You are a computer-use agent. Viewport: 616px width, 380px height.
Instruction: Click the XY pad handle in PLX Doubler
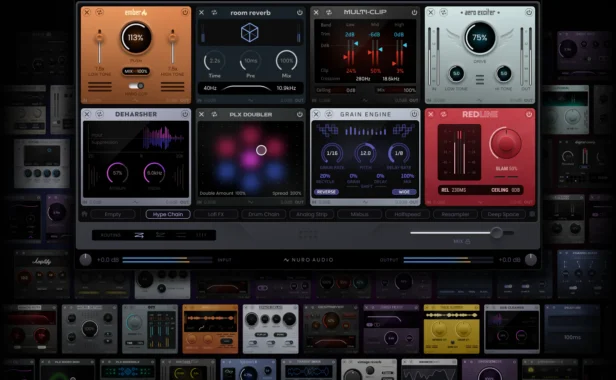point(261,150)
